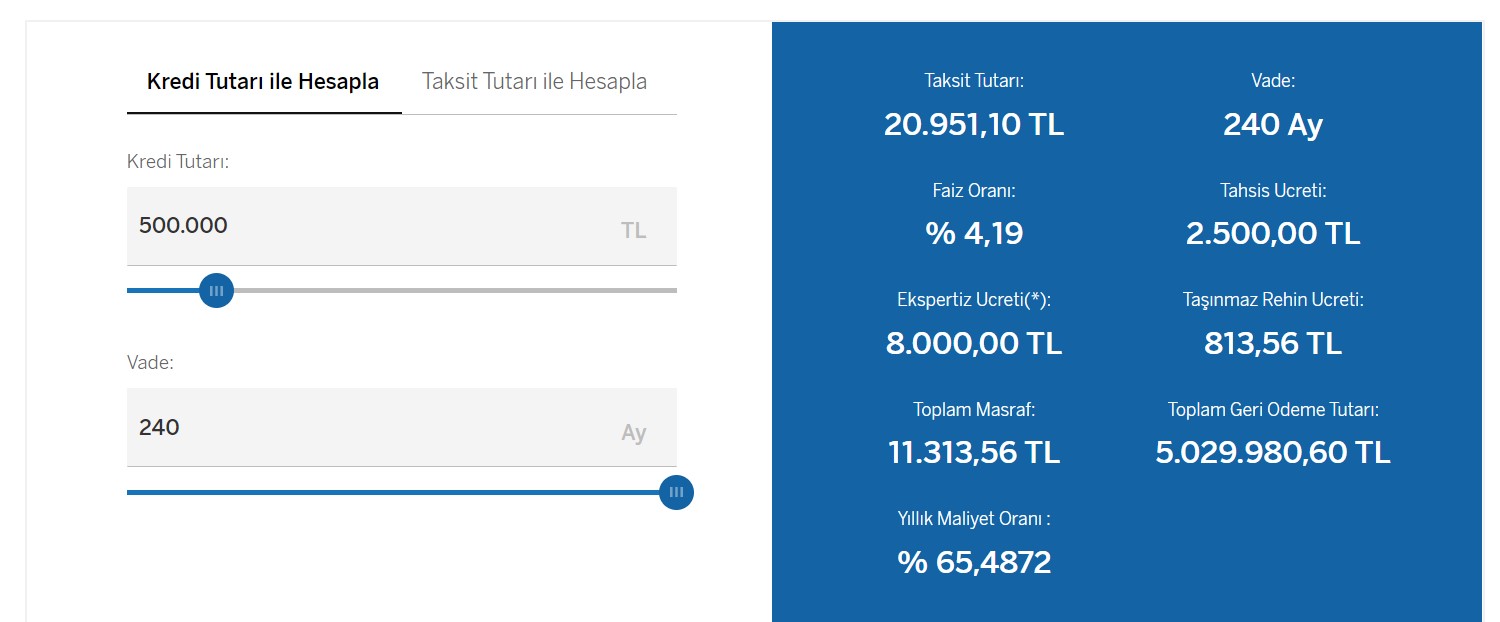Grab the Vade slider handle at maximum
Screen dimensions: 1500x622
pos(677,492)
